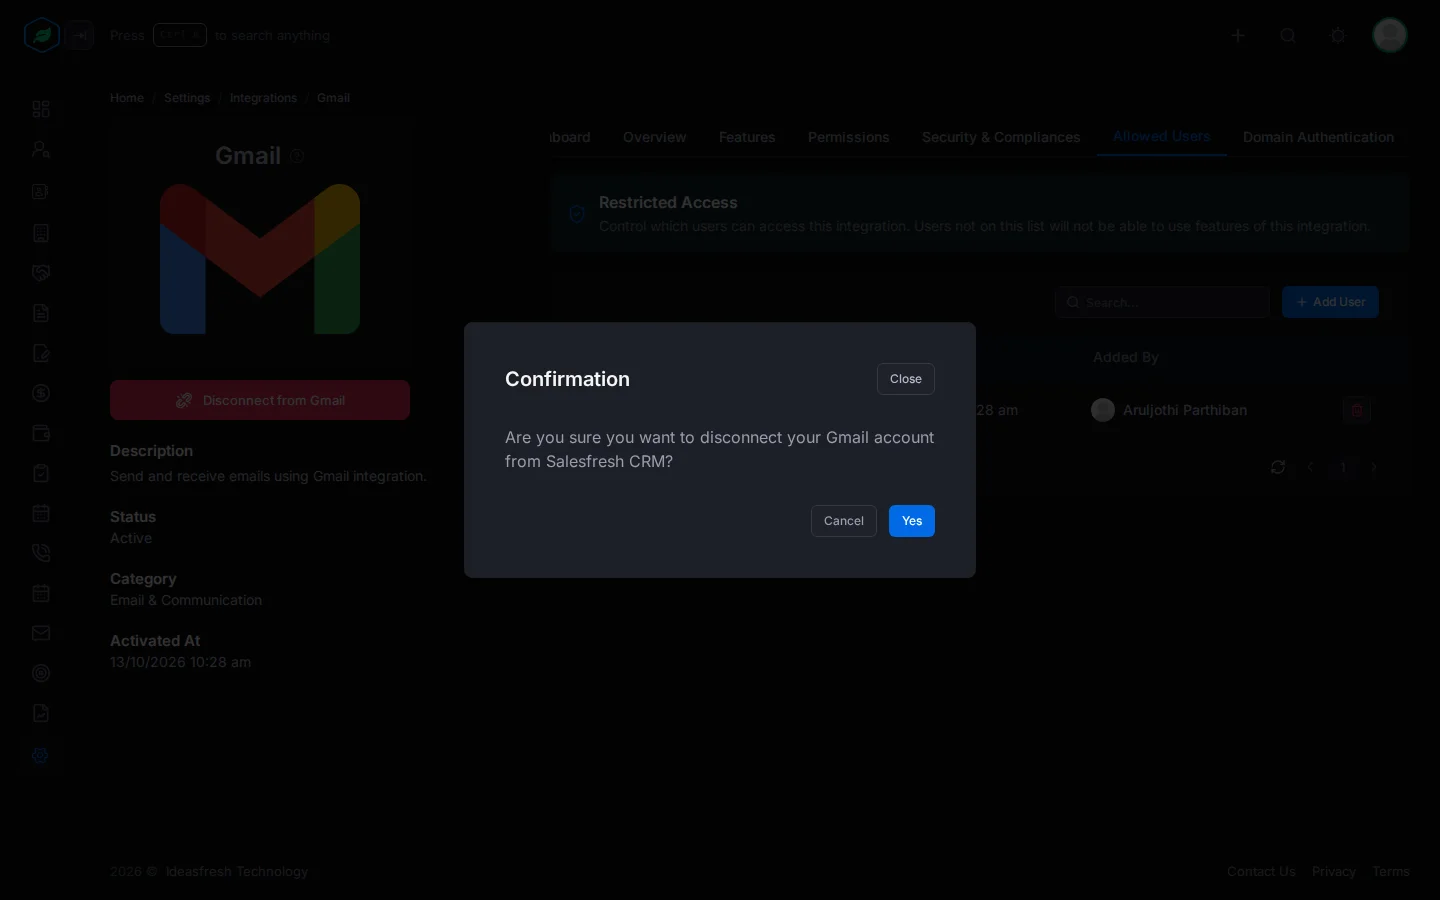
Task: Click the magnifier search icon in header
Action: (x=1288, y=36)
